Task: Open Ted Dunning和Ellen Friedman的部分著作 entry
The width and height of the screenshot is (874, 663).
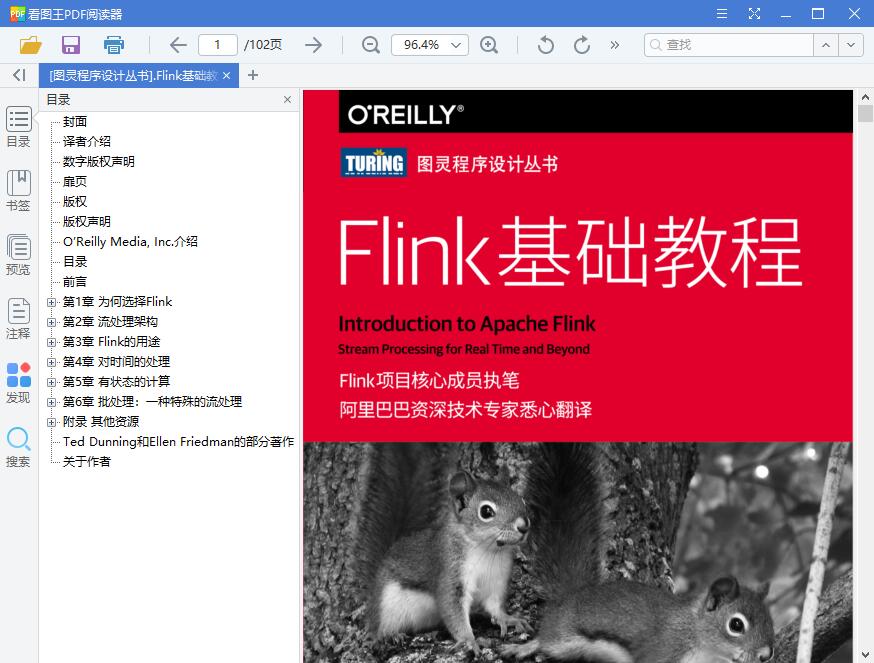Action: point(178,442)
